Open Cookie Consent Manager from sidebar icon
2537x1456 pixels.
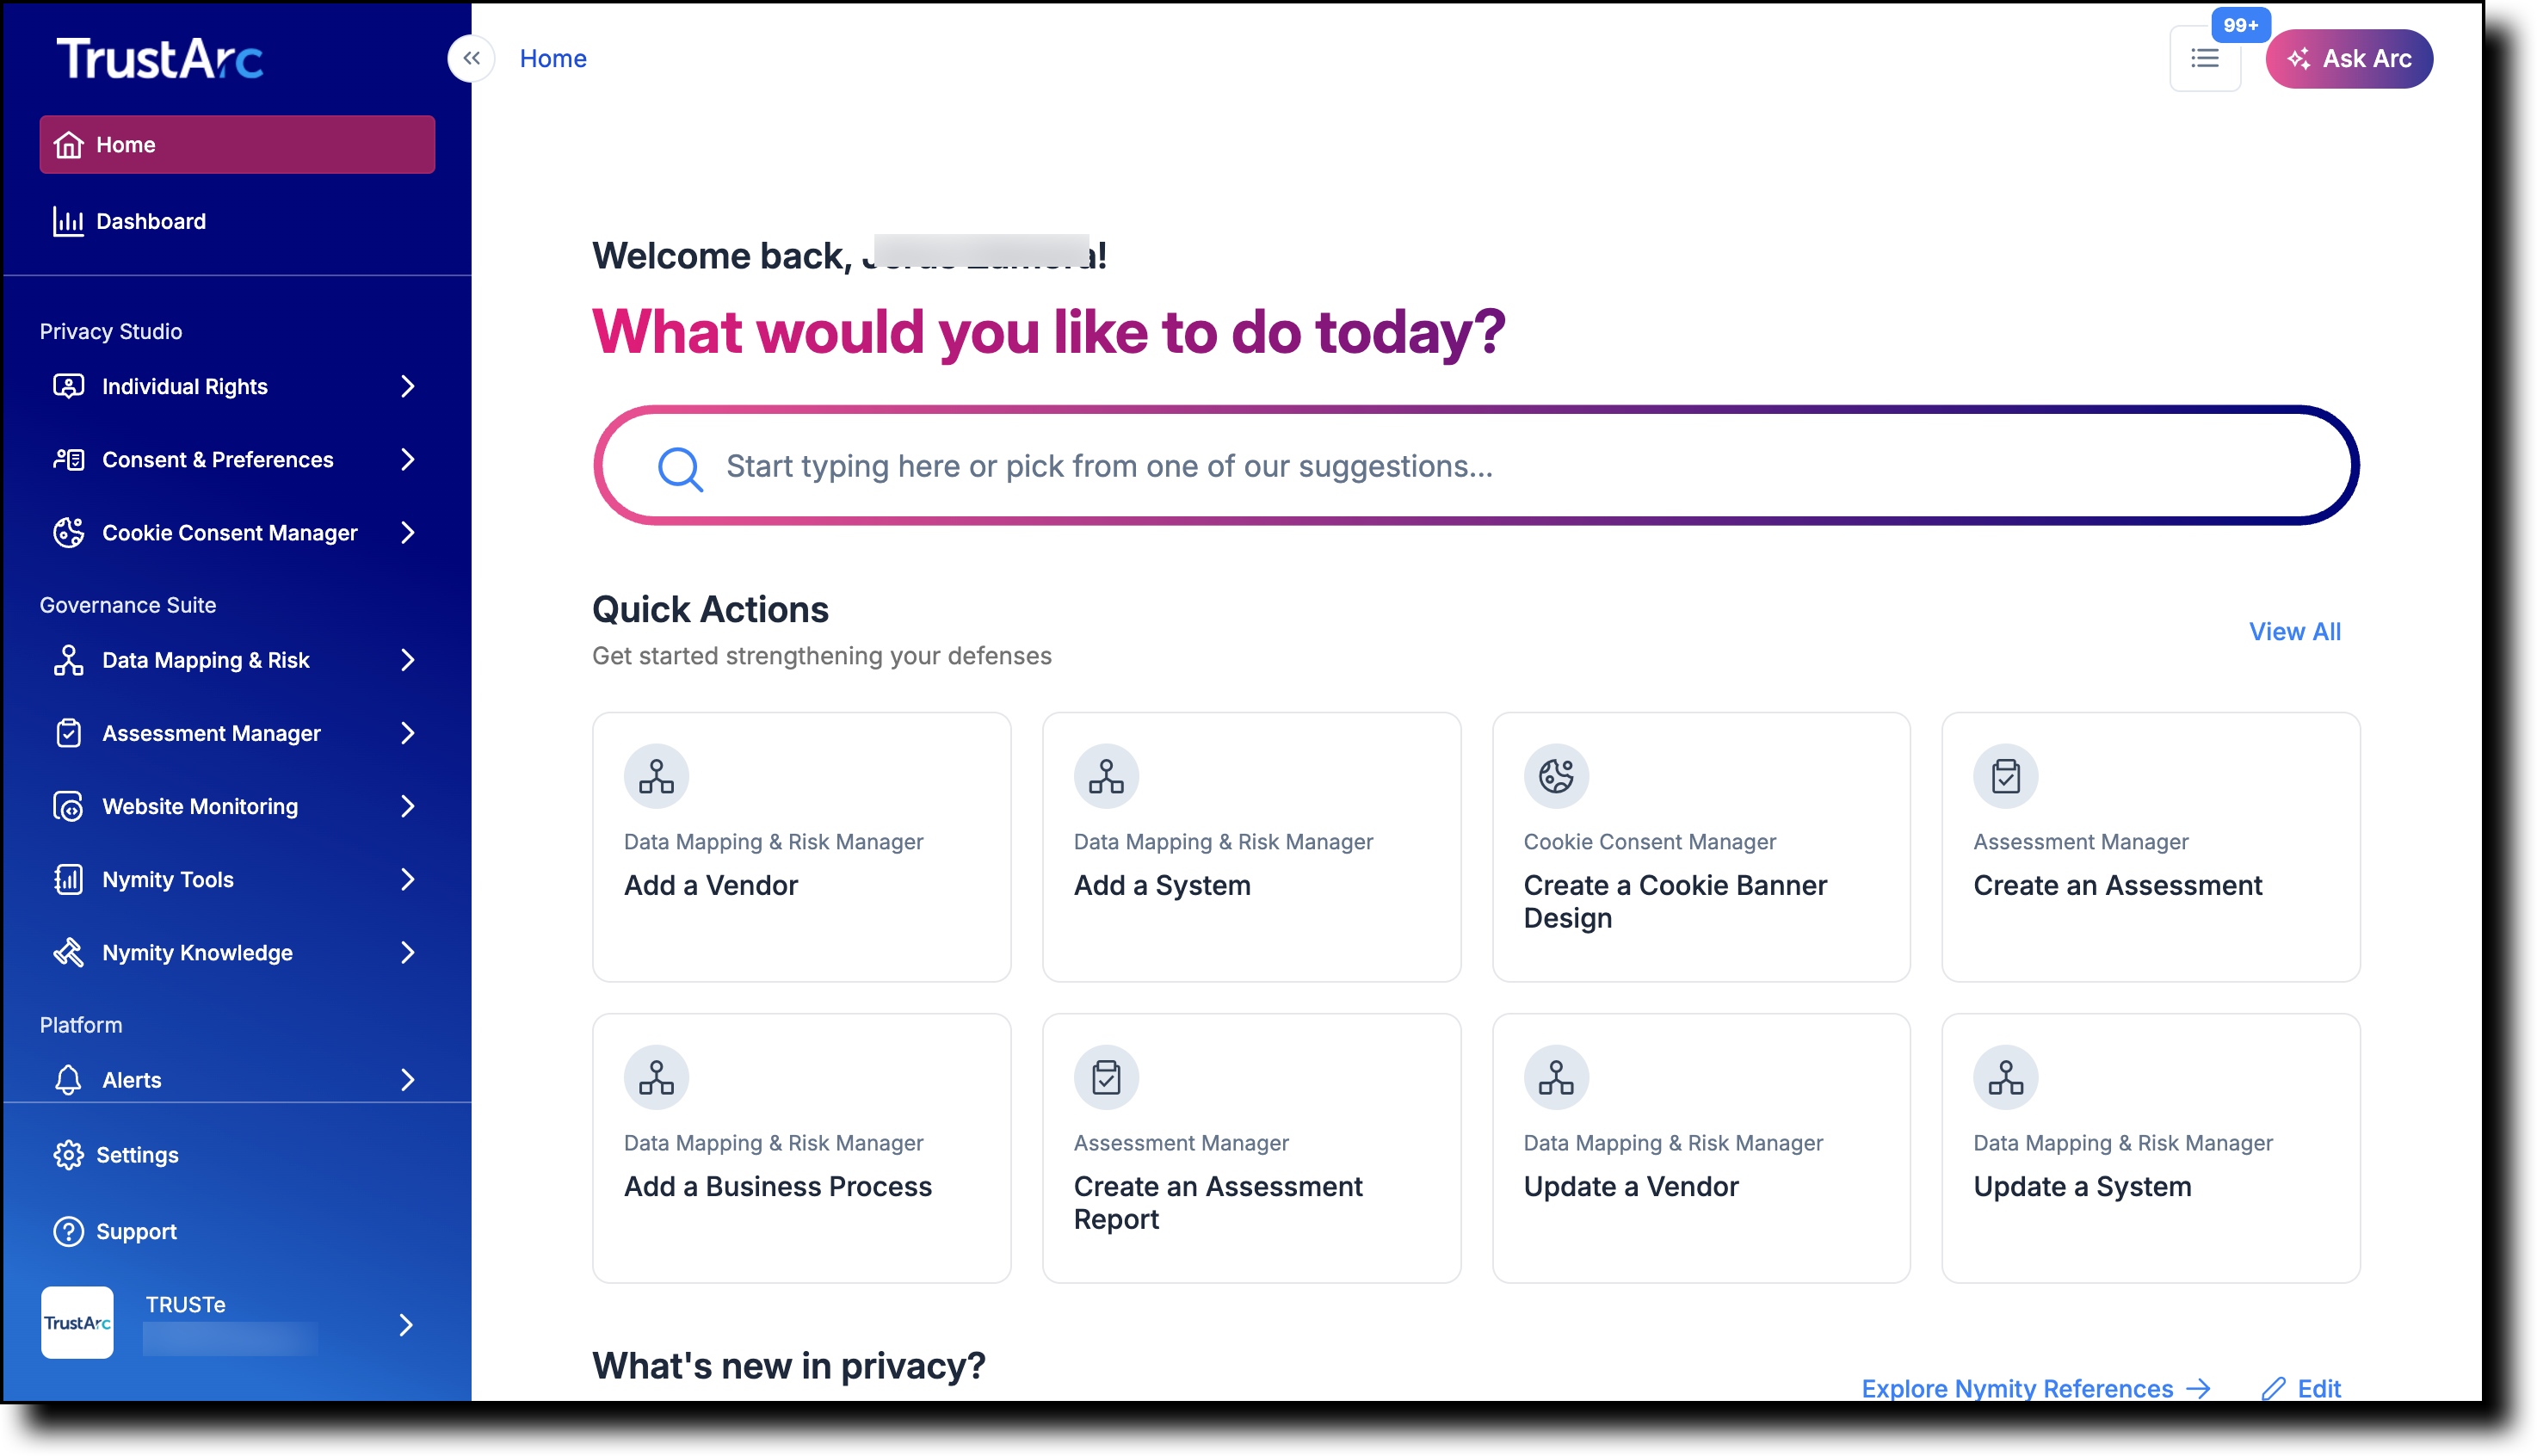coord(68,533)
